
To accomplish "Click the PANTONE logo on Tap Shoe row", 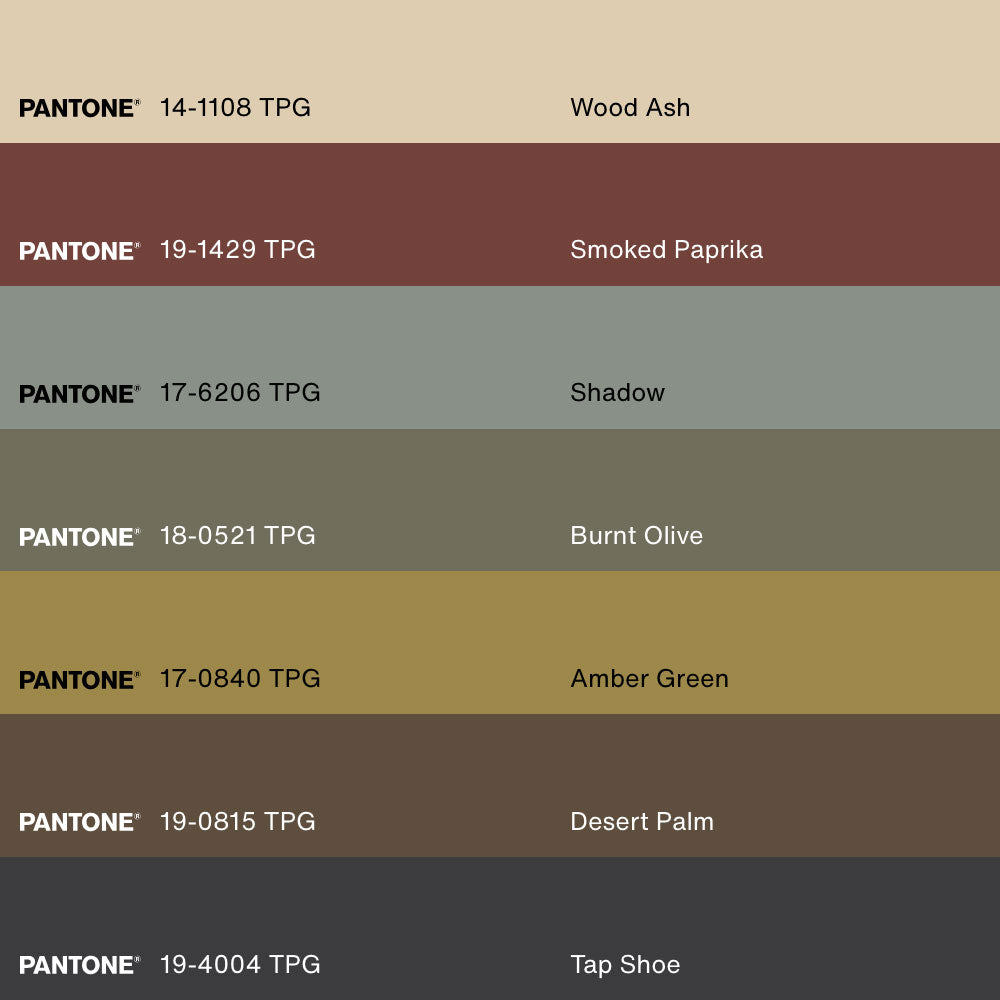I will 79,965.
